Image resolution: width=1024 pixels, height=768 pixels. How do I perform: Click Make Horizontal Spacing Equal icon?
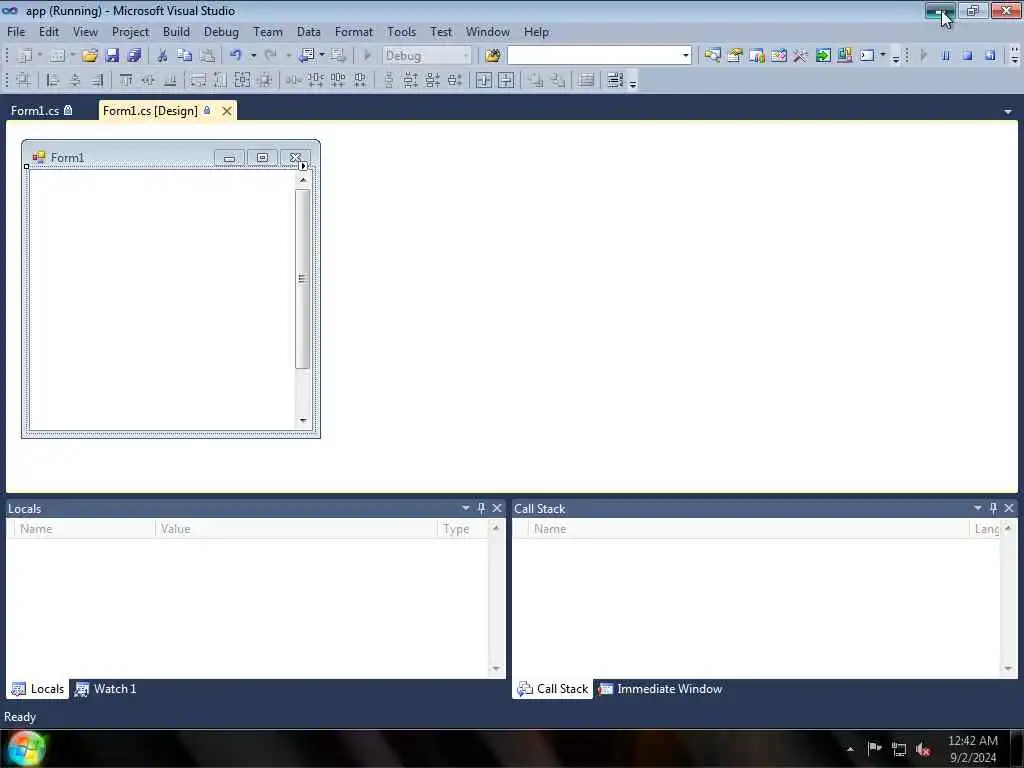point(294,80)
